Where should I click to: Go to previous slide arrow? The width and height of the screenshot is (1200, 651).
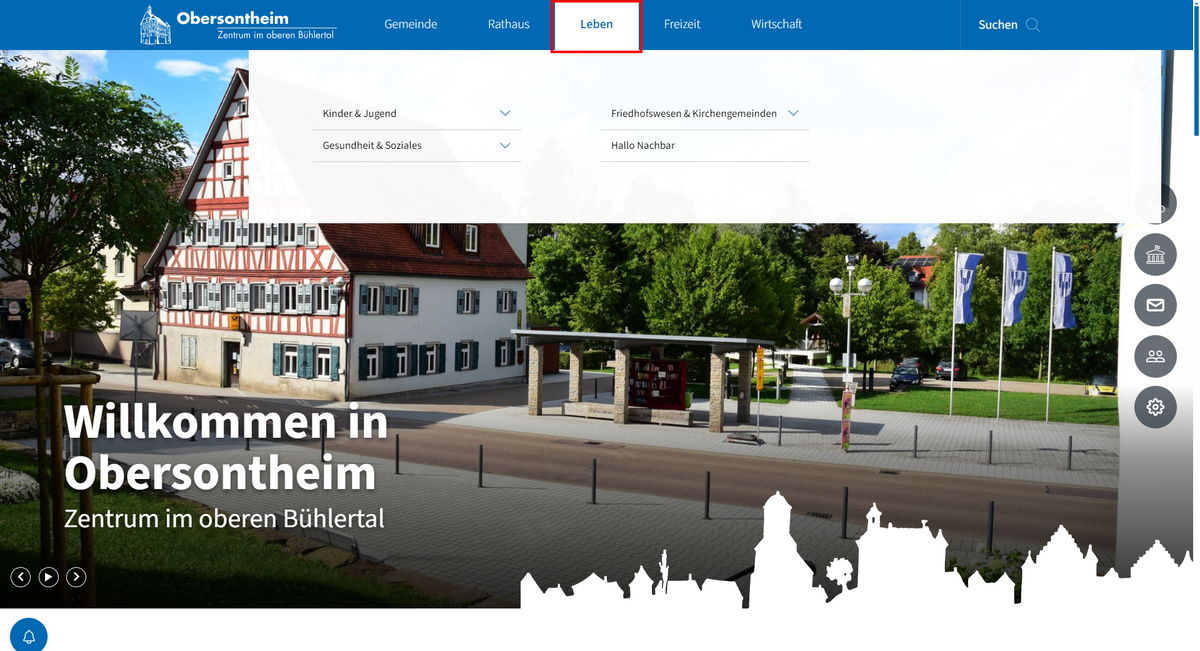click(x=21, y=577)
